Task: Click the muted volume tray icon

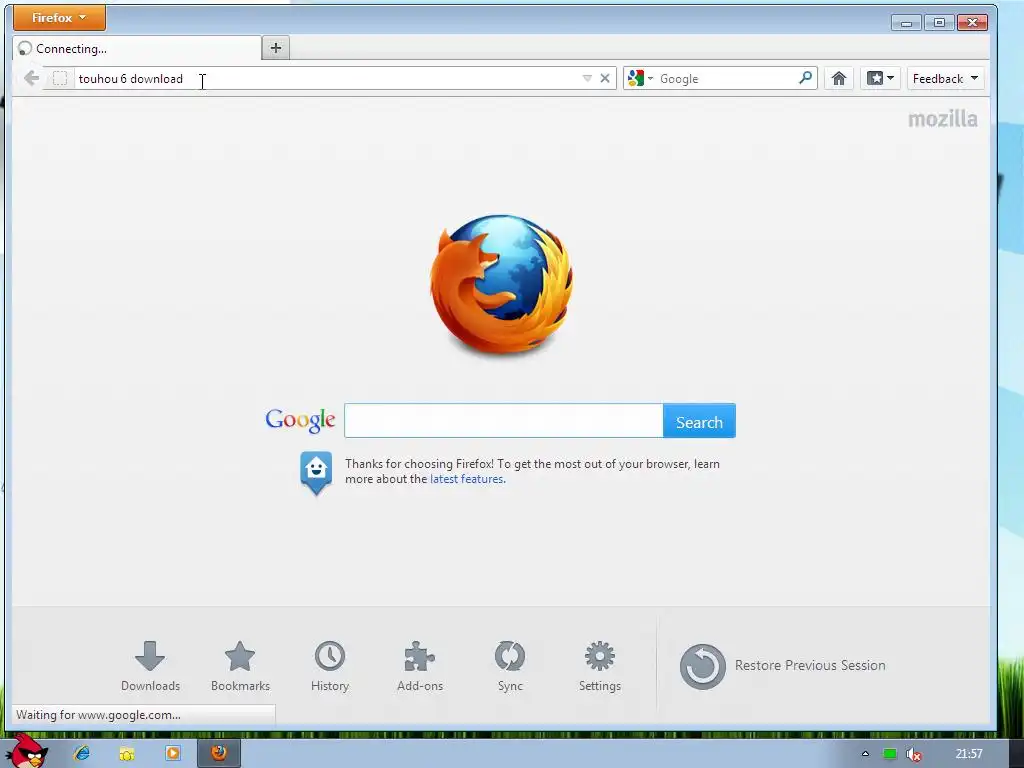Action: [914, 754]
